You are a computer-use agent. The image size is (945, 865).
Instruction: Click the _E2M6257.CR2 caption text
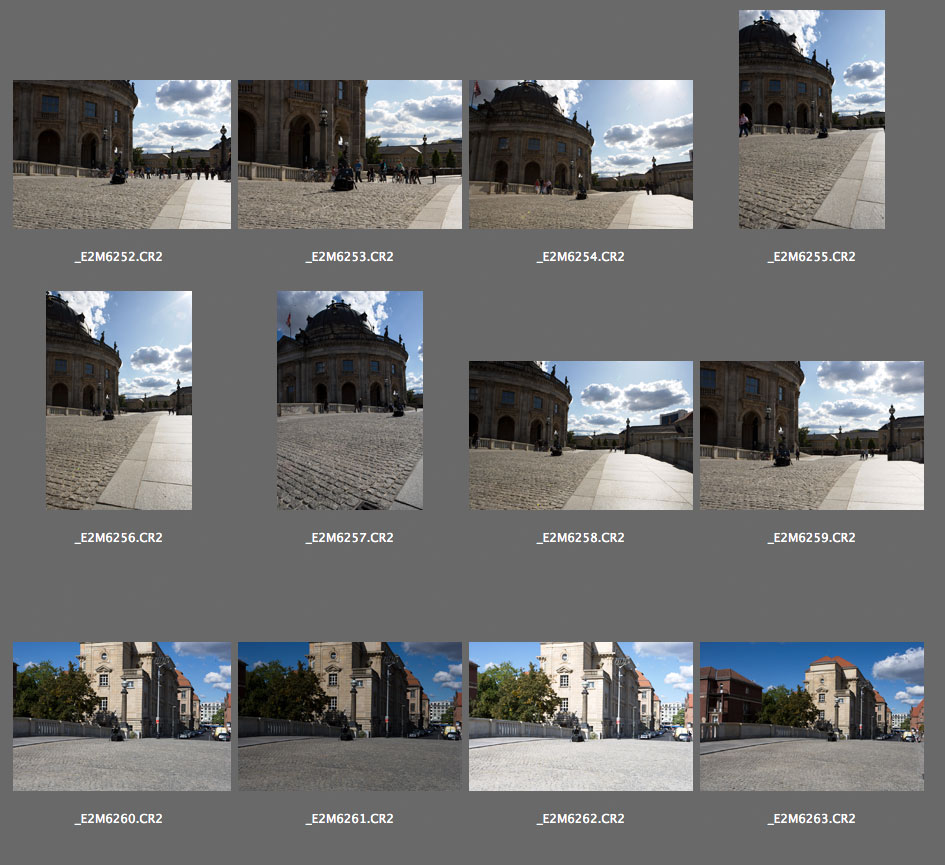click(x=350, y=538)
